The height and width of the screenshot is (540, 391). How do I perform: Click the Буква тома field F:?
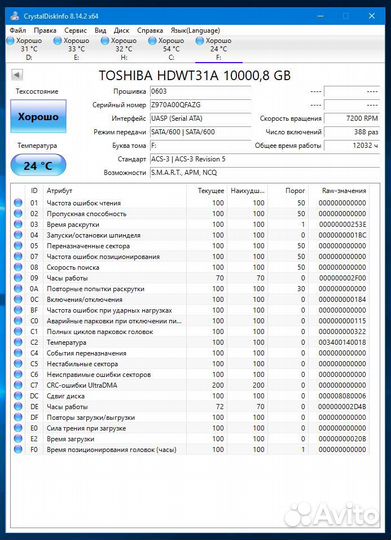point(200,146)
